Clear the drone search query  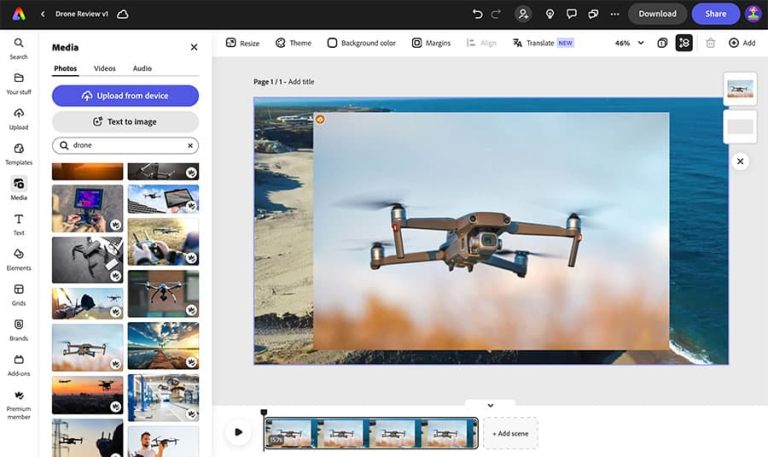pyautogui.click(x=190, y=145)
